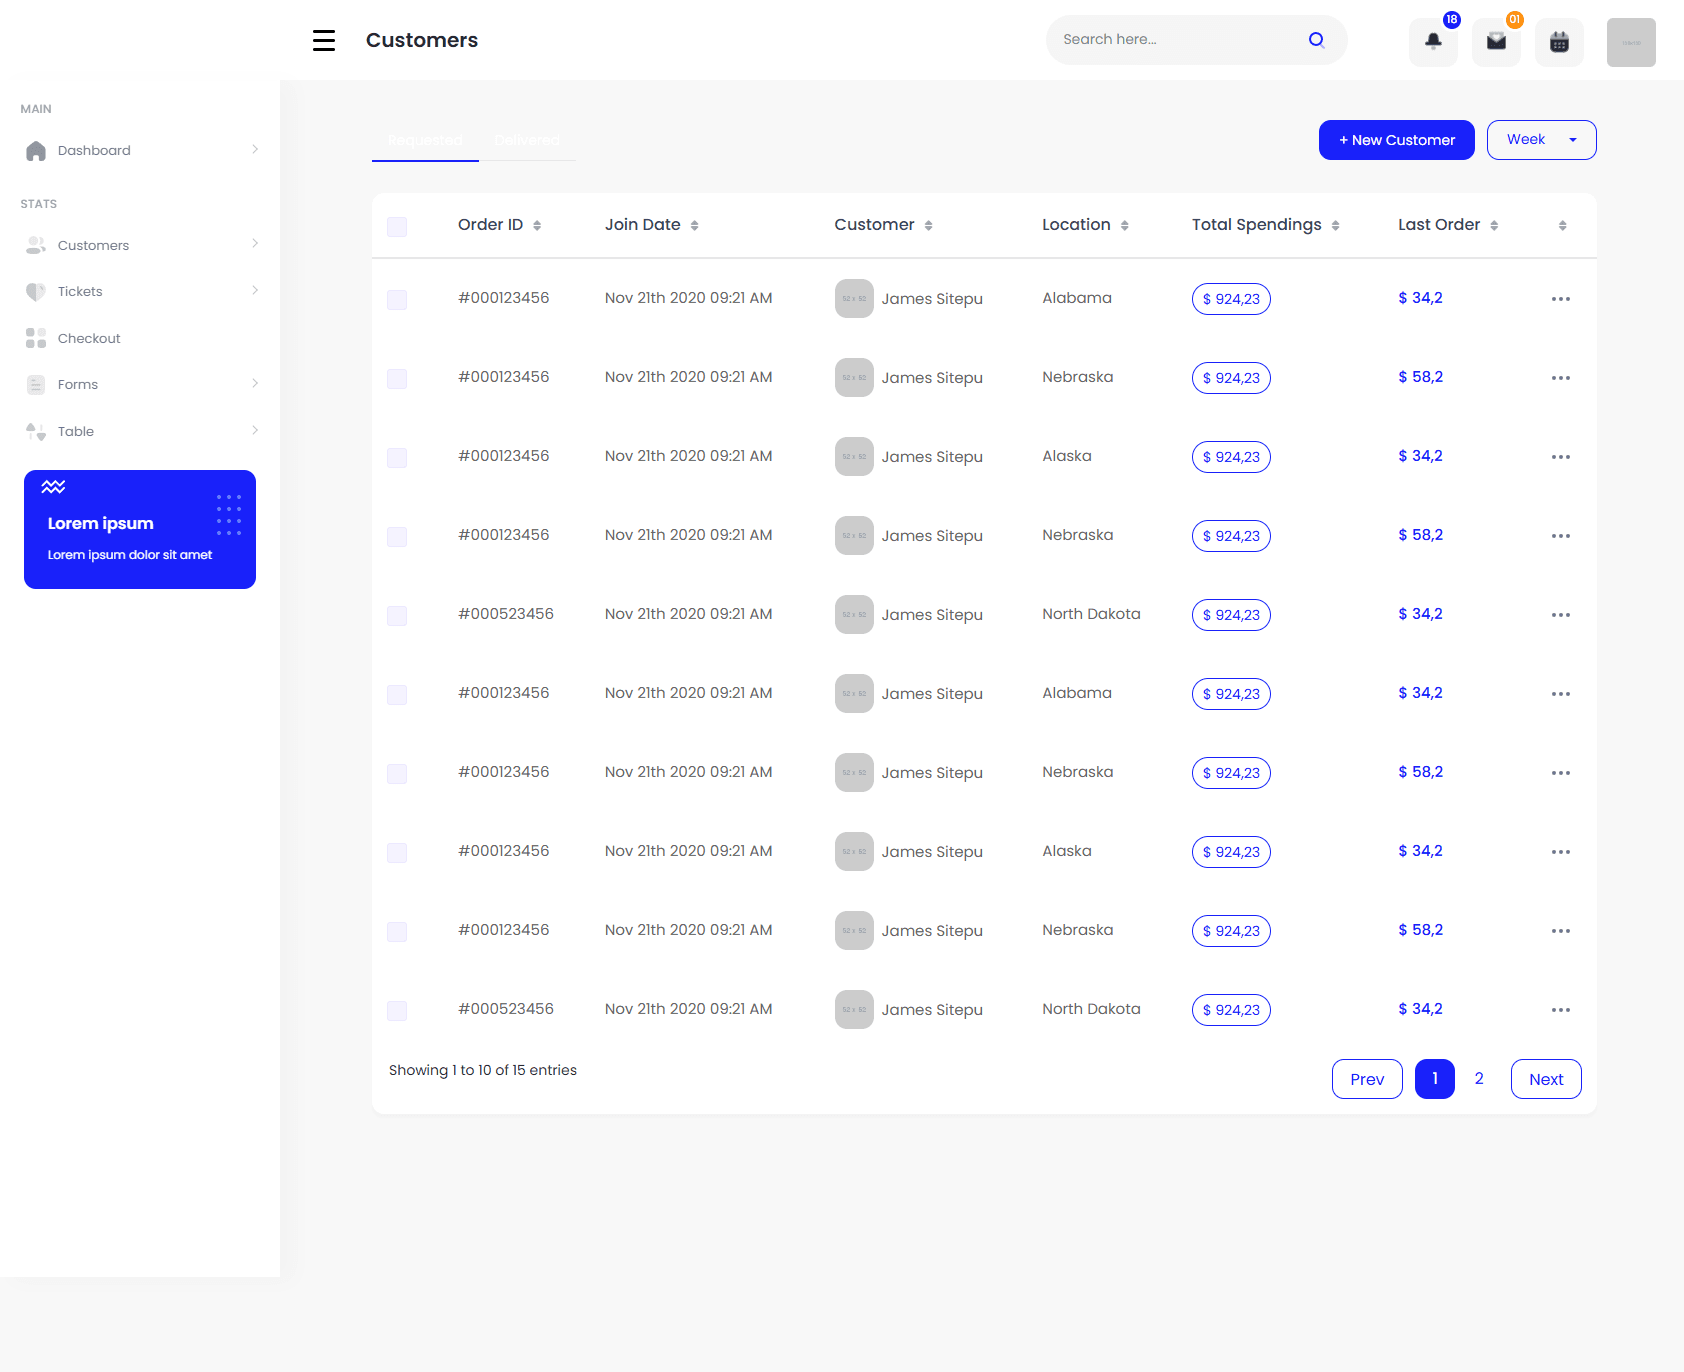Open the Checkout section icon
Image resolution: width=1684 pixels, height=1372 pixels.
(x=36, y=338)
